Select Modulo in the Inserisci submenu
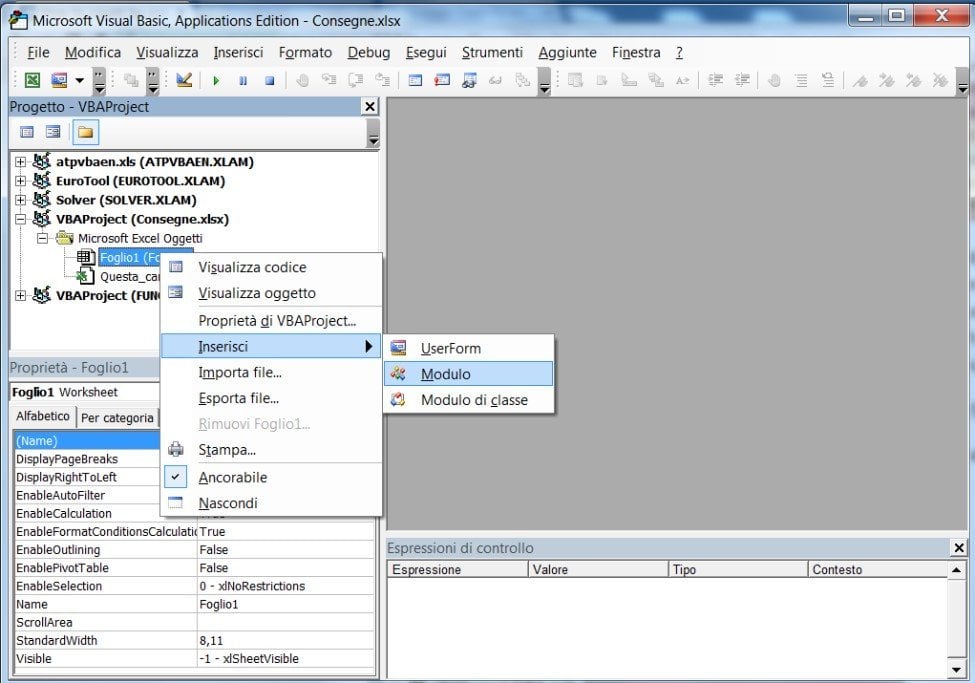Screen dimensions: 975x683 click(x=468, y=374)
